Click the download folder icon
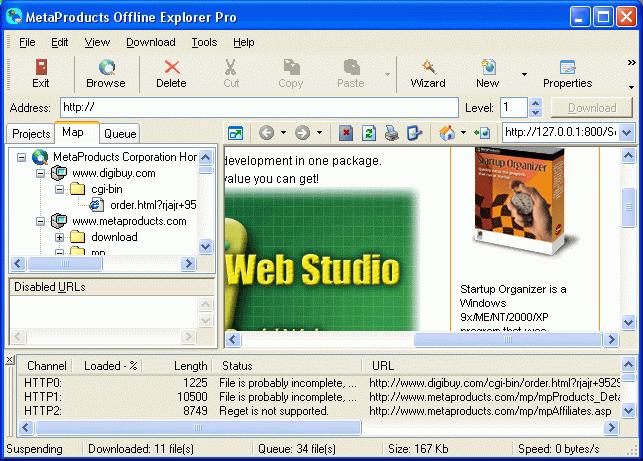This screenshot has height=461, width=643. (x=78, y=237)
